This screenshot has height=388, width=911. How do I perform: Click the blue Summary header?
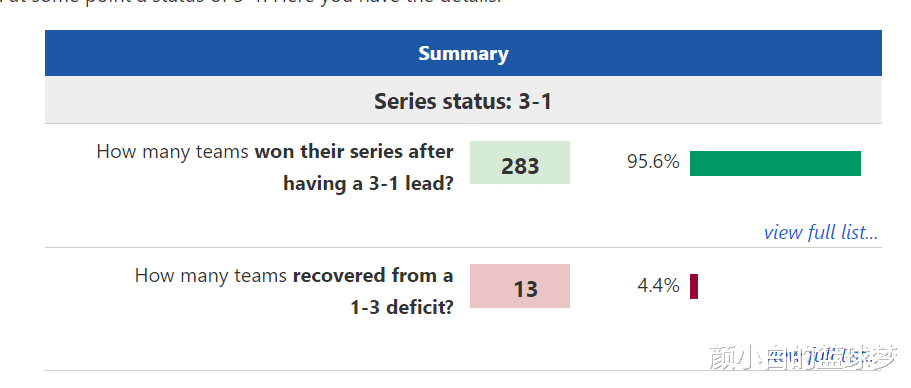pos(463,53)
